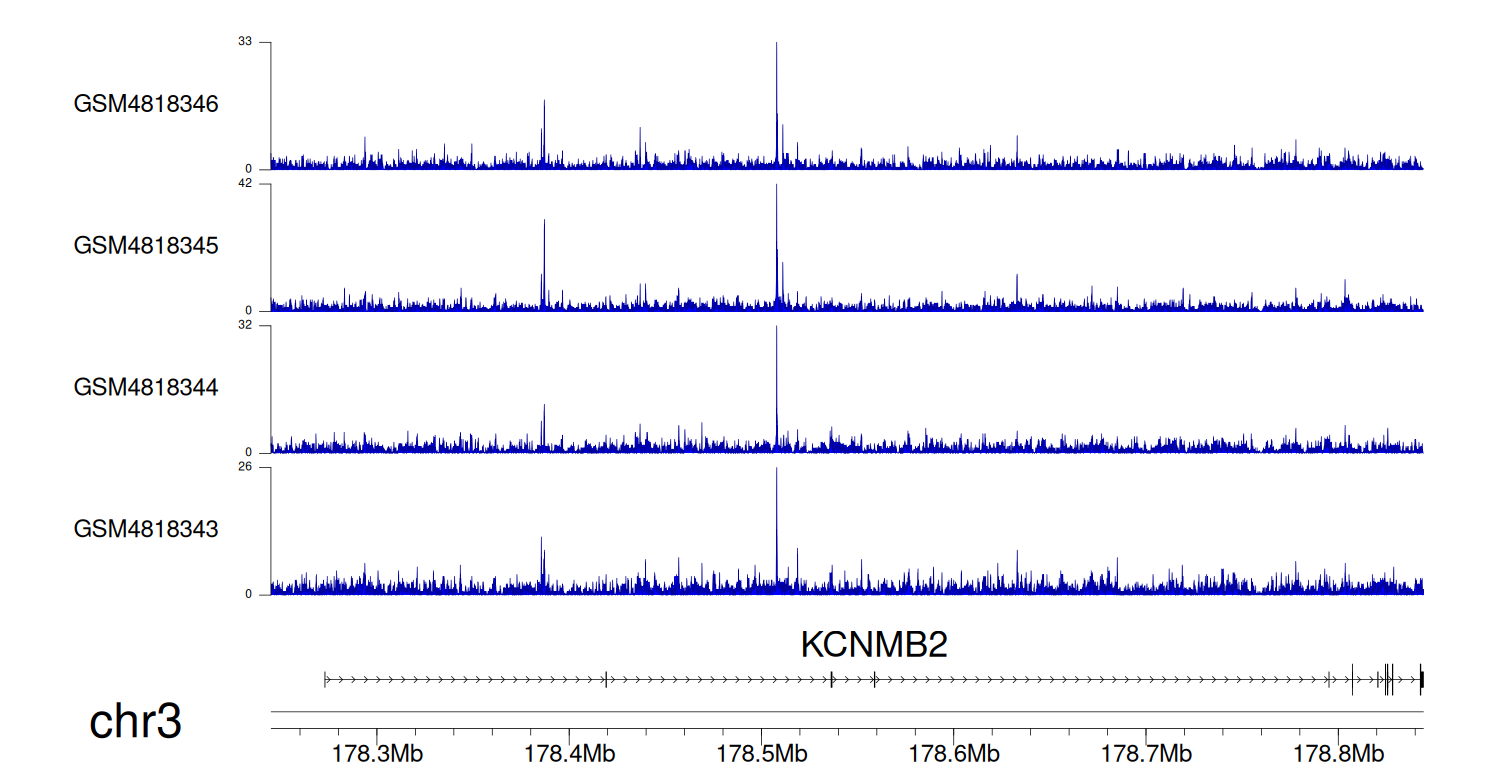
Task: Click the y-axis maximum value 42
Action: pyautogui.click(x=245, y=184)
